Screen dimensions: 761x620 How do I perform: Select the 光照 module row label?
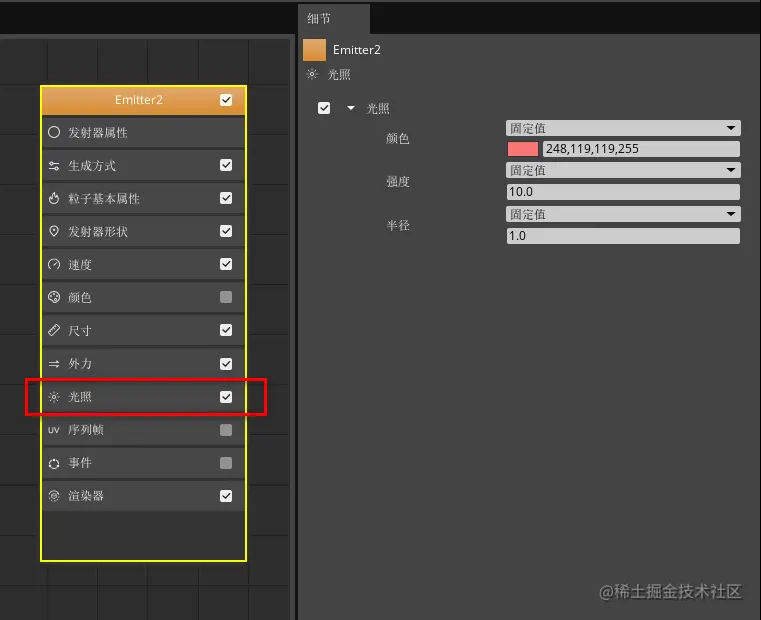coord(80,397)
